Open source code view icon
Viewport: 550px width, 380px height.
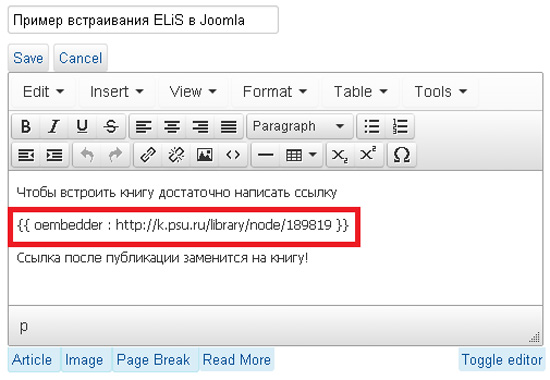tap(233, 155)
